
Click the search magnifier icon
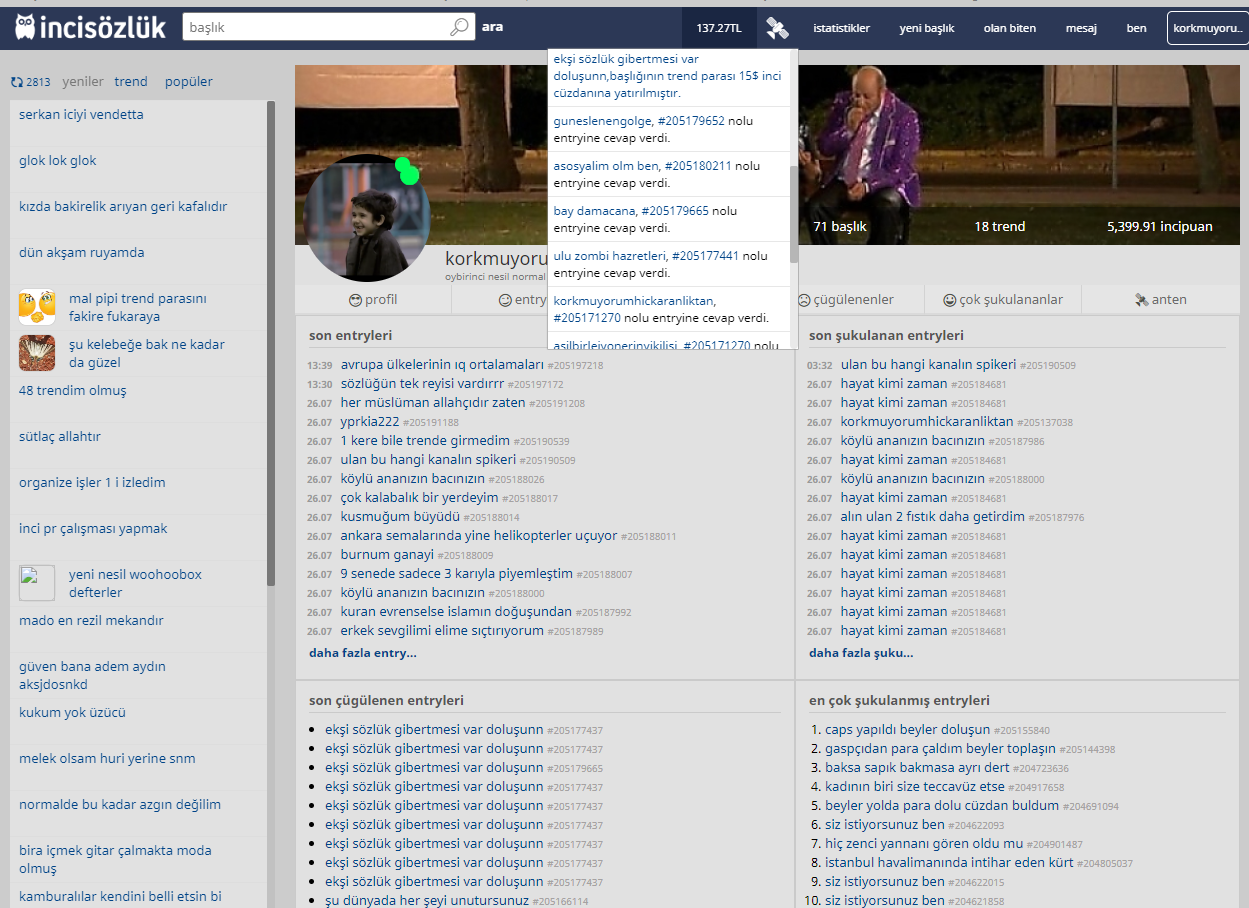click(459, 27)
